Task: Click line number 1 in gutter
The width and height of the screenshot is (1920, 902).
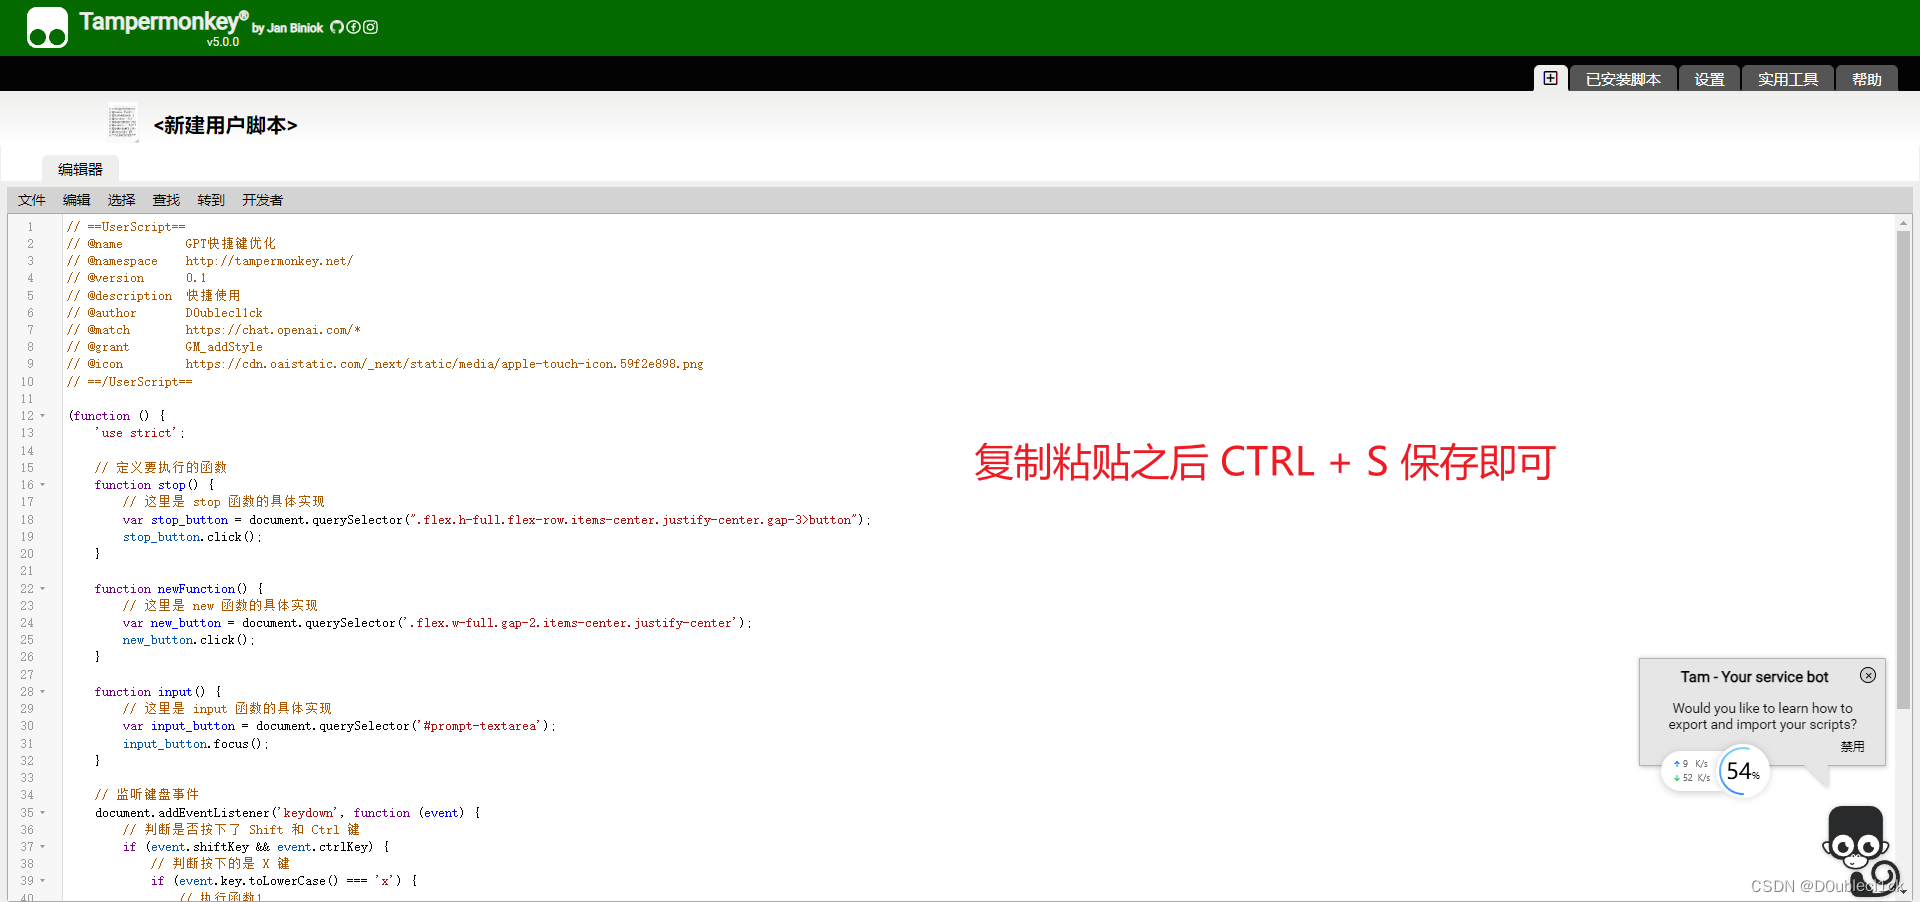Action: pos(30,227)
